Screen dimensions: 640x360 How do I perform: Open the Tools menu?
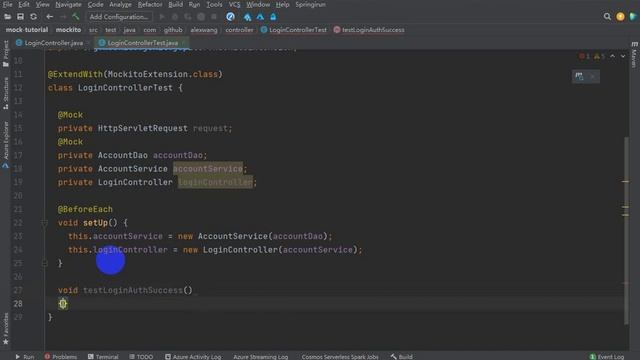pos(214,4)
